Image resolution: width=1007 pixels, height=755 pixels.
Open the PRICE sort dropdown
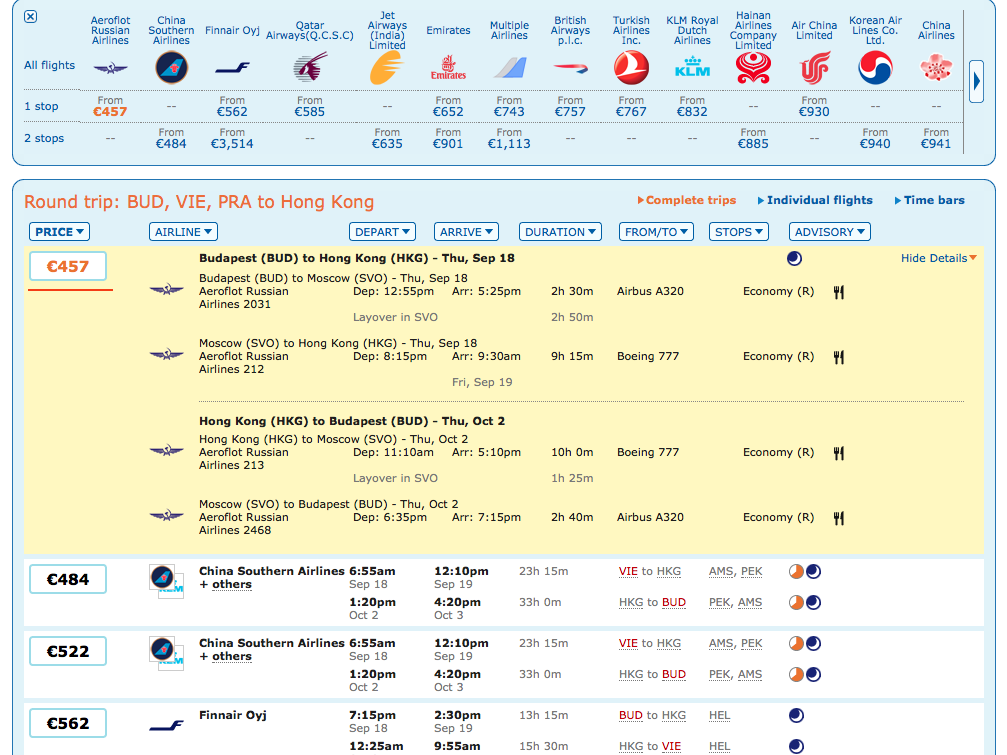pos(59,232)
